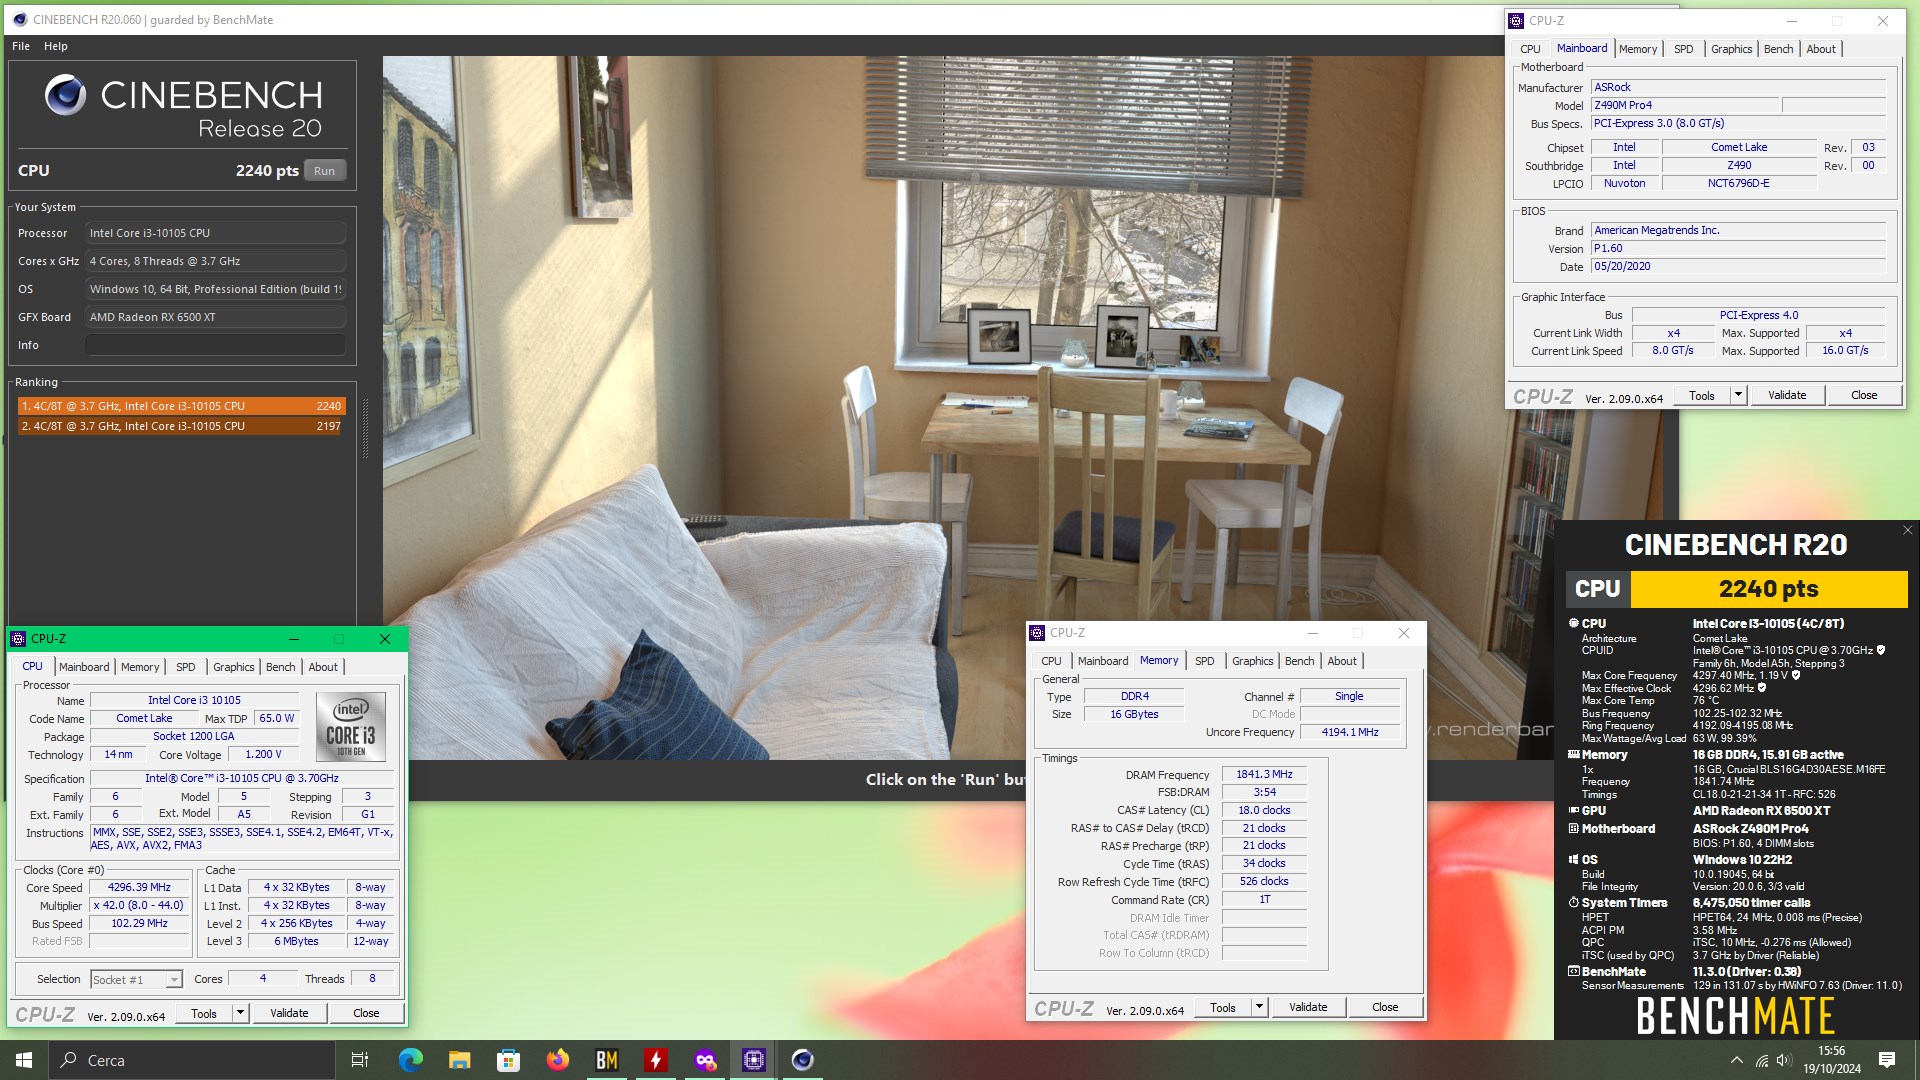The width and height of the screenshot is (1920, 1080).
Task: Open SPD tab in bottom-left CPU-Z window
Action: (186, 667)
